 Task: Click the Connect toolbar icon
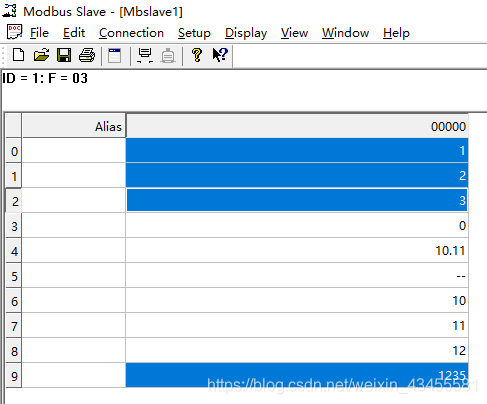tap(145, 55)
